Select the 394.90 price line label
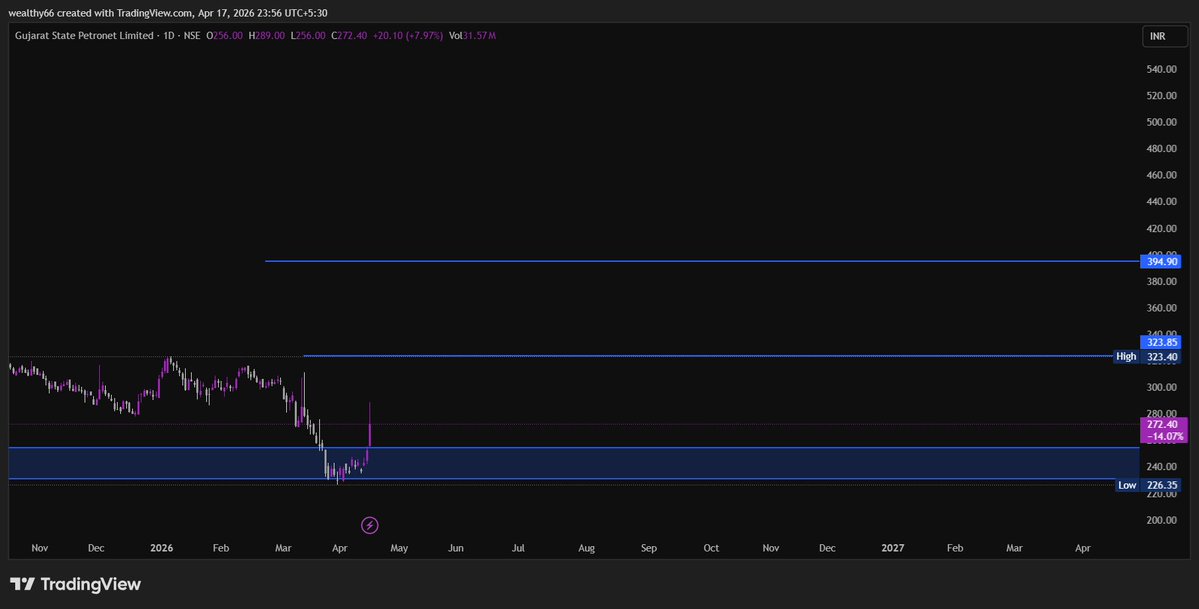 point(1160,260)
